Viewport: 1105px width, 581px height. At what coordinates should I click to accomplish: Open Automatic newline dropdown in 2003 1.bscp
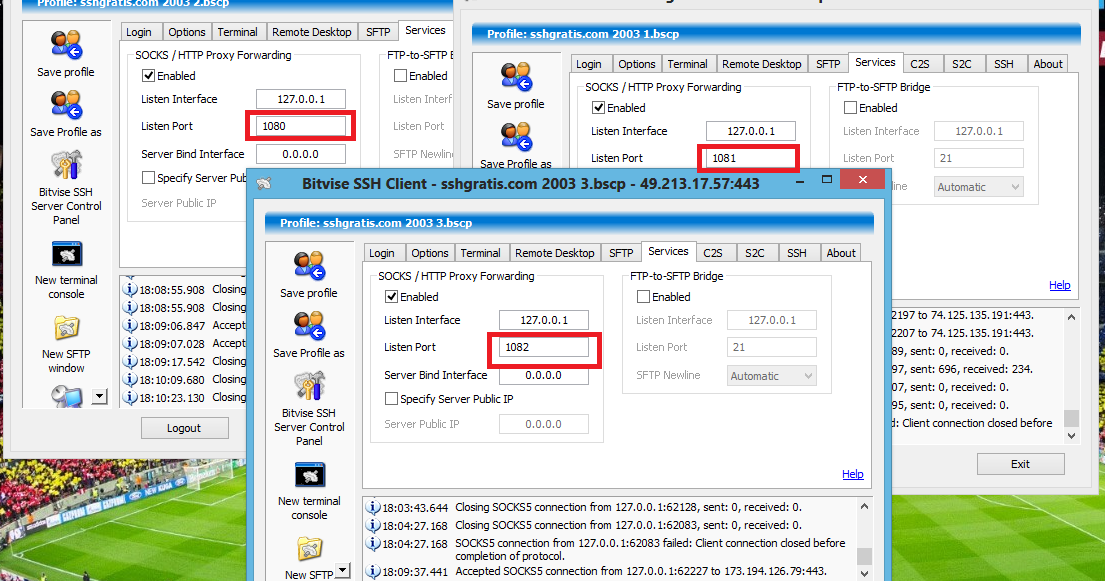coord(979,187)
